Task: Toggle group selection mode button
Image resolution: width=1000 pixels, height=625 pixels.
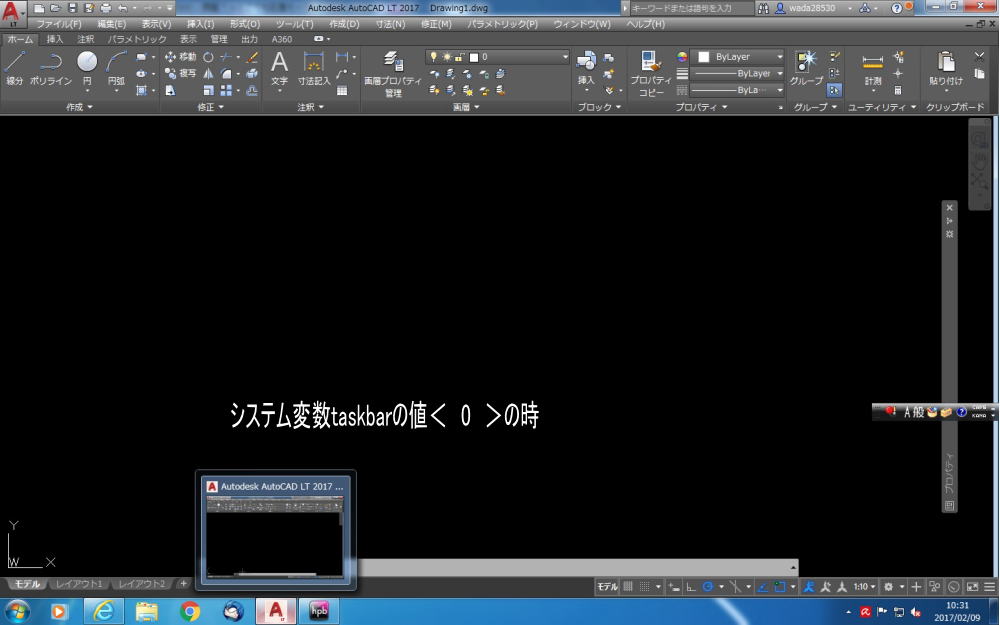Action: [x=834, y=90]
